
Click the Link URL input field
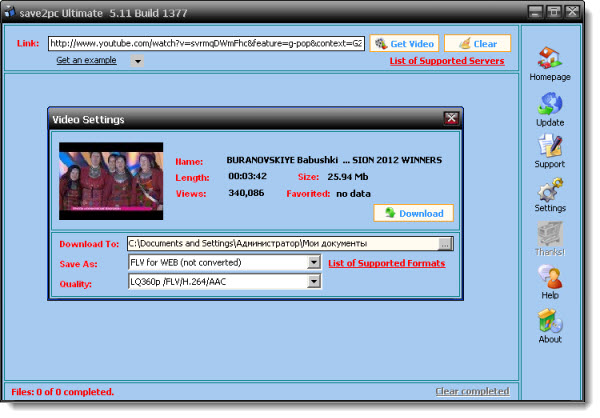coord(206,43)
